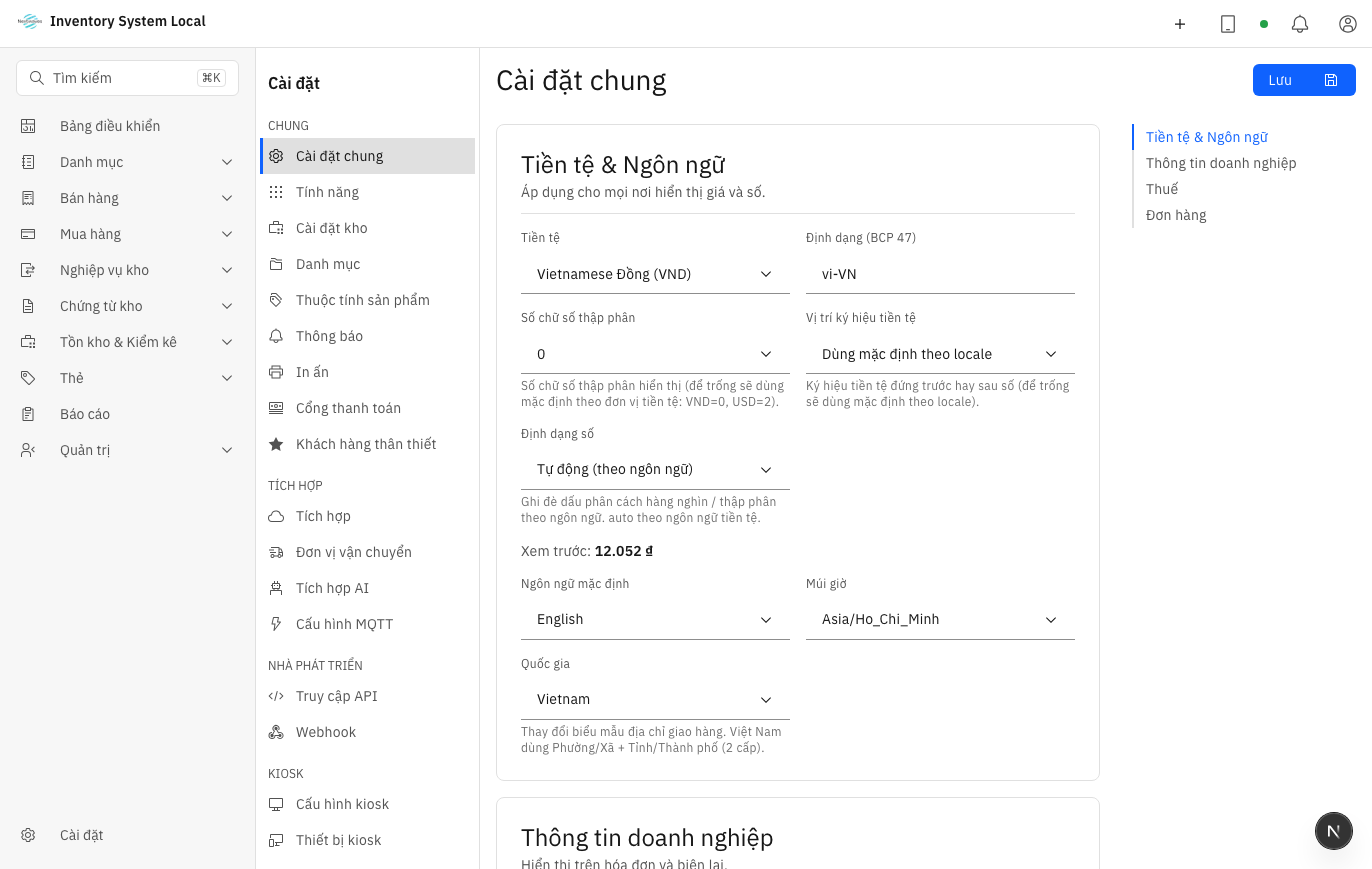Expand the Quản trị sidebar chevron
Screen dimensions: 1372x869
(x=227, y=450)
